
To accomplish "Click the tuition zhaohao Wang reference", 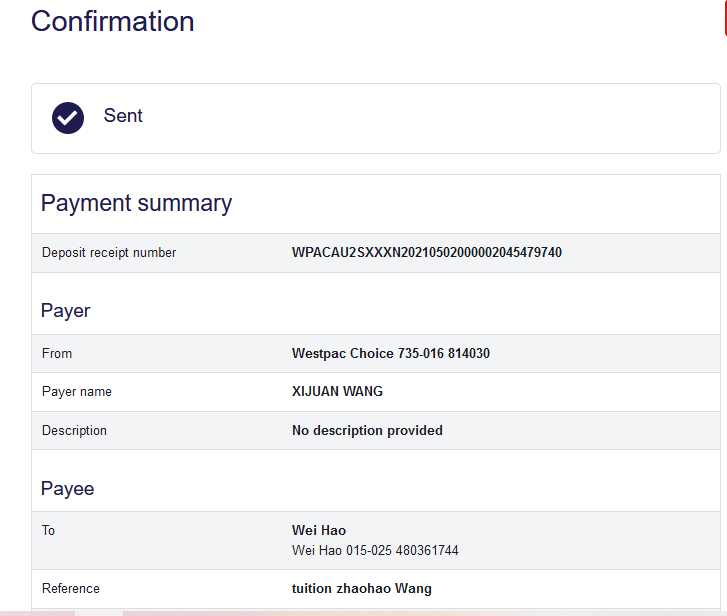I will point(362,589).
